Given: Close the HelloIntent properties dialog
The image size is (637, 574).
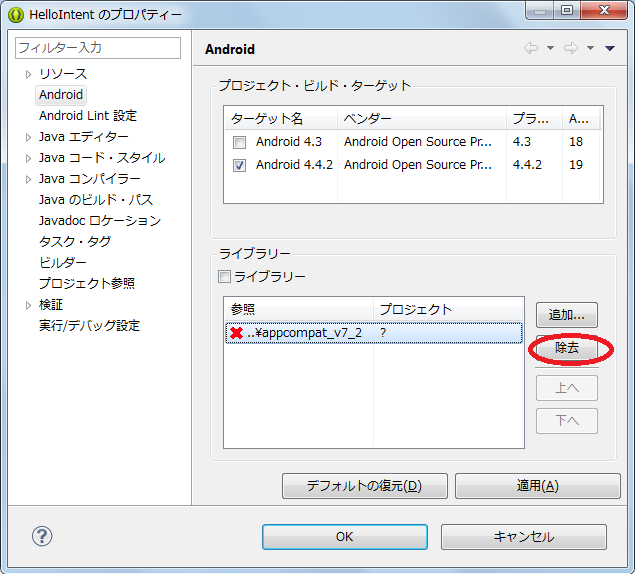Looking at the screenshot, I should pos(604,10).
